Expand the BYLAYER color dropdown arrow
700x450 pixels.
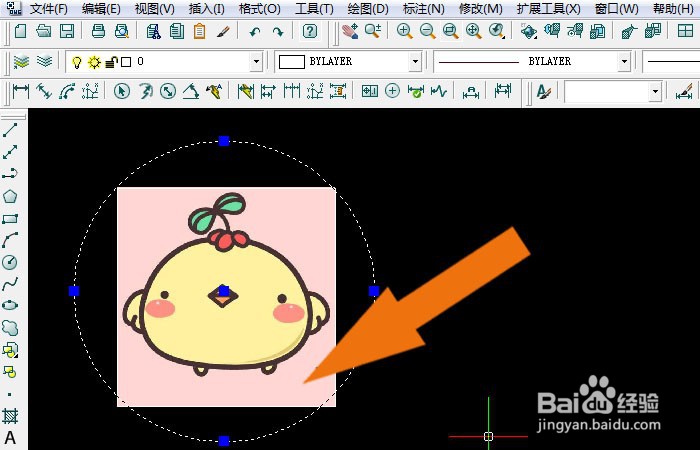[415, 62]
